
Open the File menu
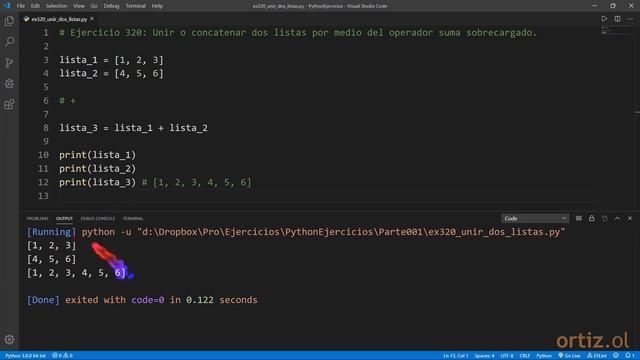(20, 6)
